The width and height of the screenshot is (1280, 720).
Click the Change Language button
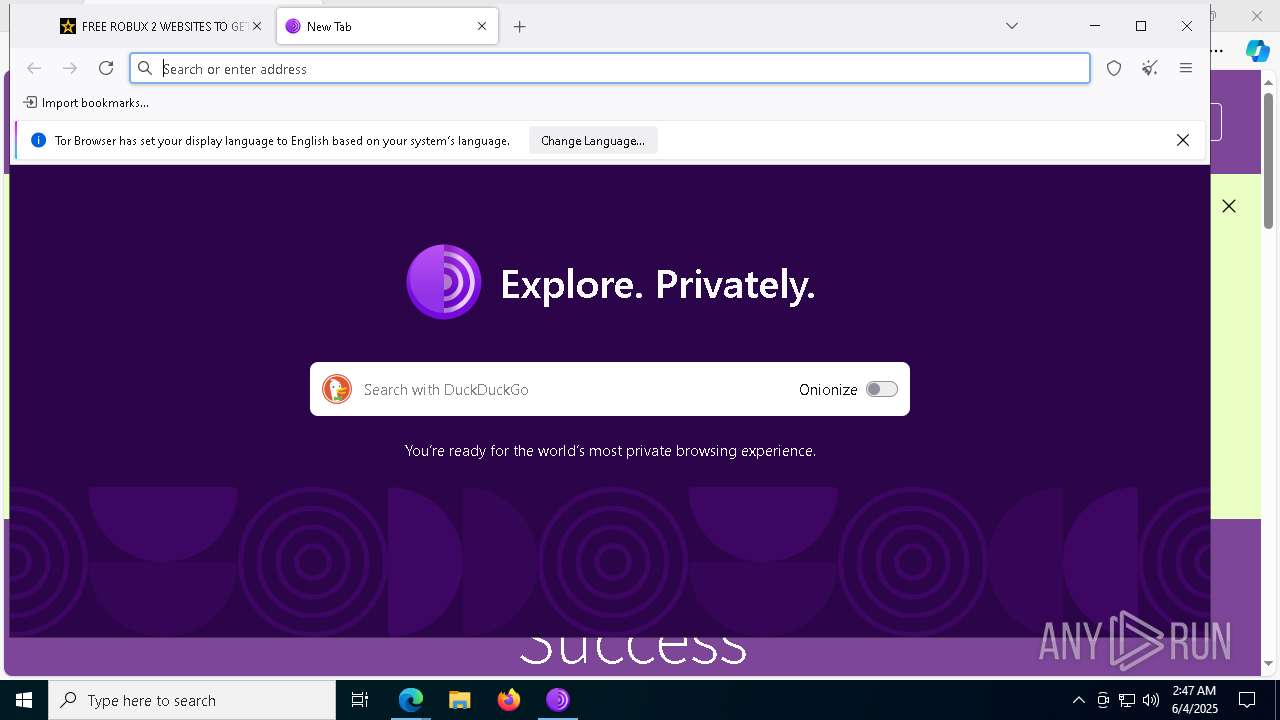[593, 141]
